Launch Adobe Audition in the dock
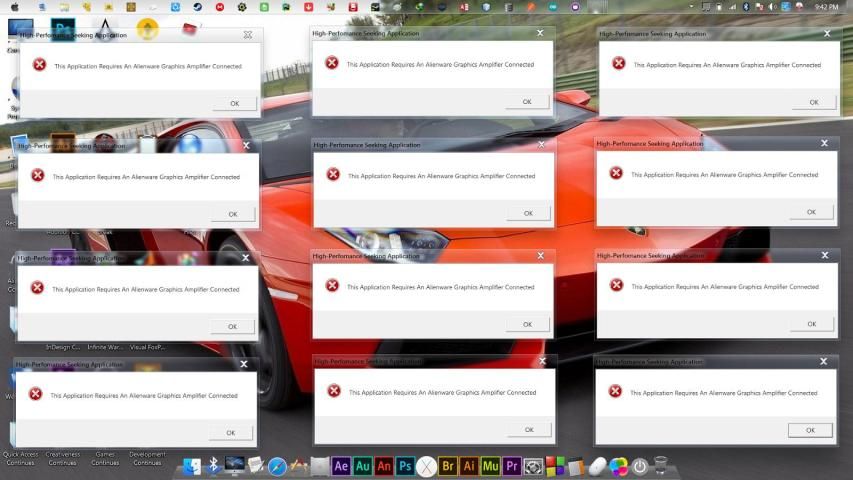This screenshot has width=853, height=480. (x=363, y=466)
